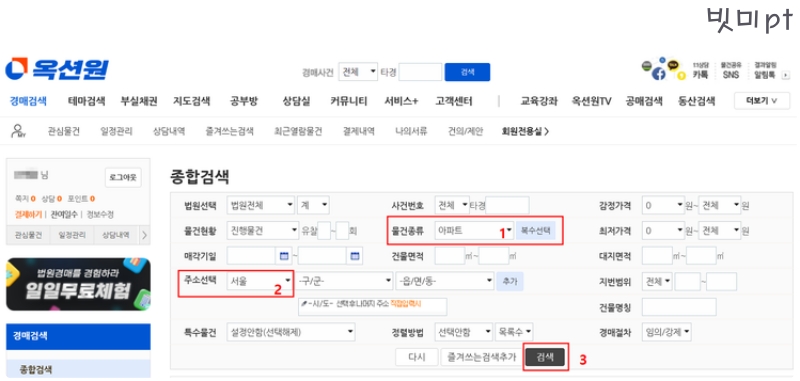Open the 커뮤니티 menu
The image size is (800, 381).
[x=348, y=101]
